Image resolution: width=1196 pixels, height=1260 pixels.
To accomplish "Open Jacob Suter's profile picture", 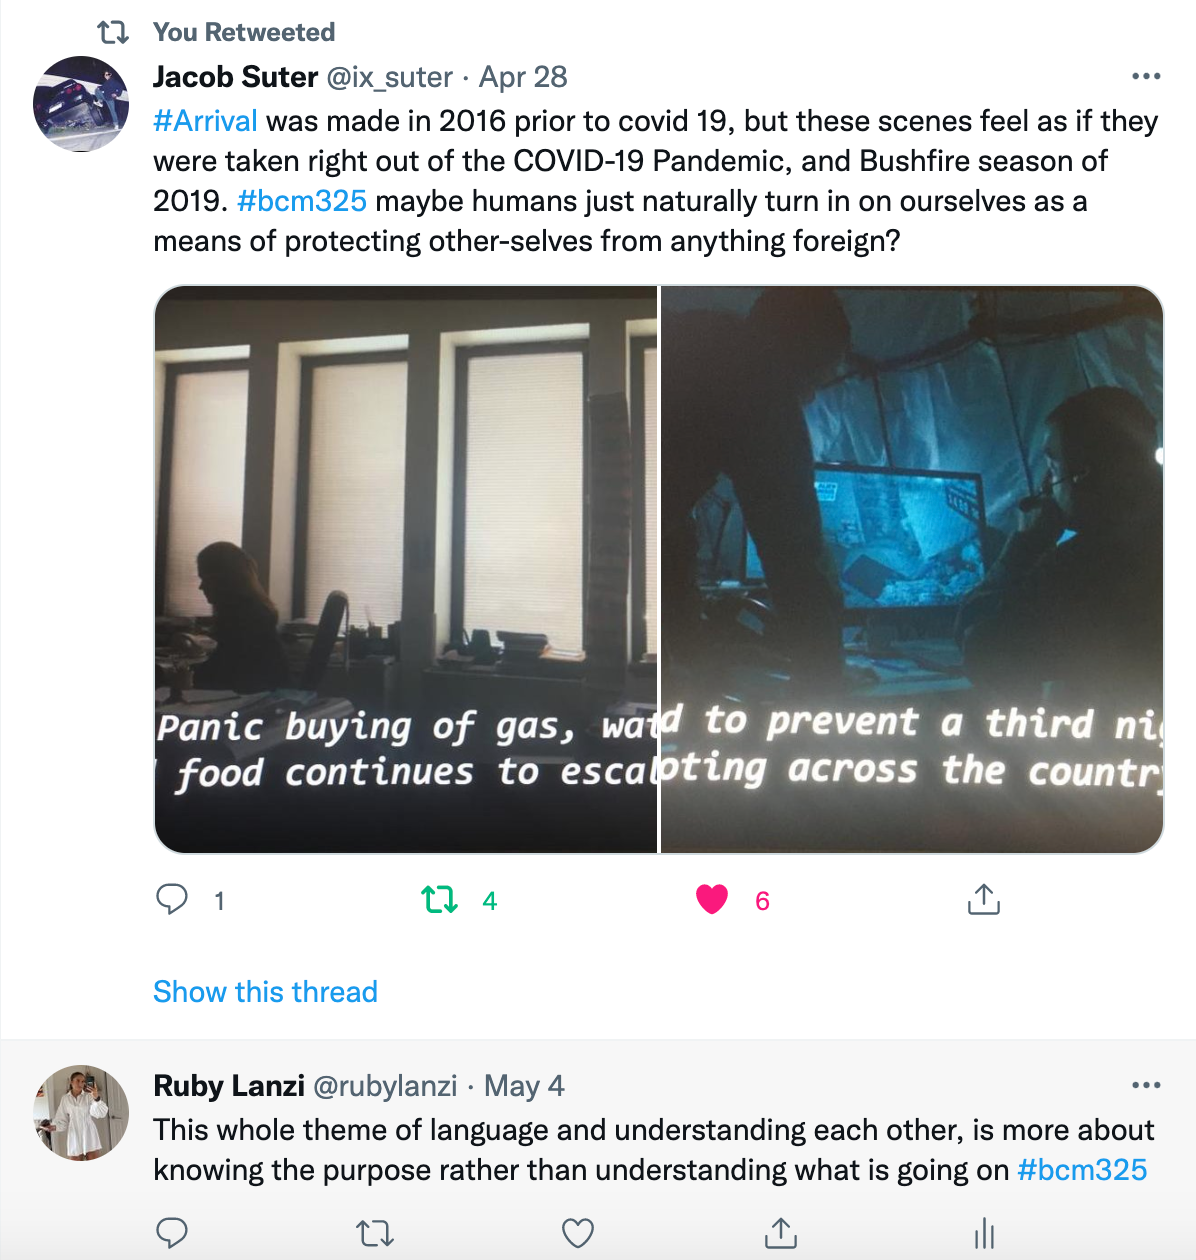I will 81,104.
